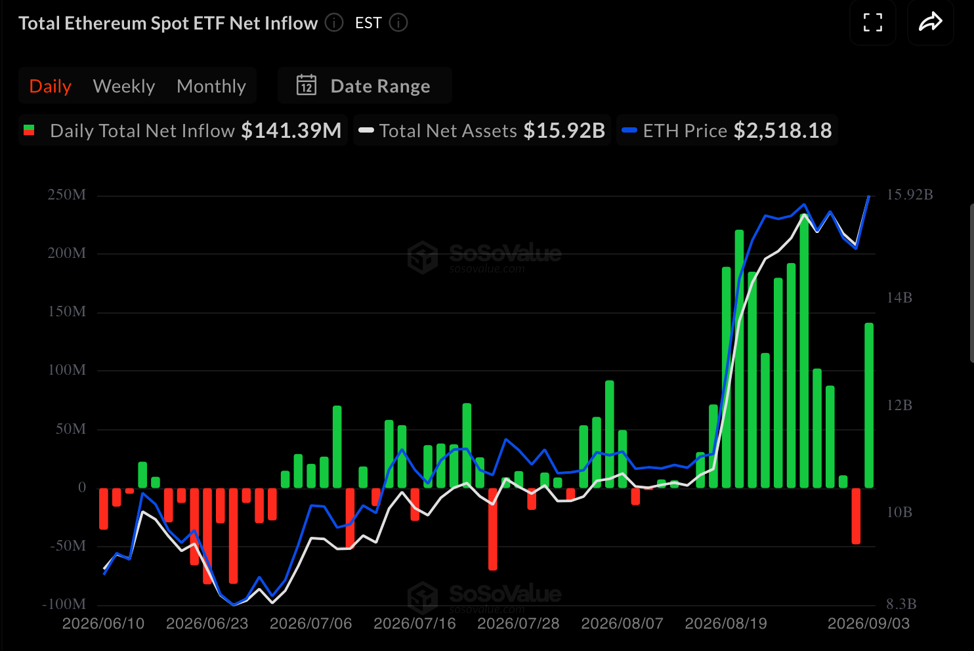This screenshot has width=974, height=651.
Task: Switch to the Weekly view
Action: click(124, 86)
